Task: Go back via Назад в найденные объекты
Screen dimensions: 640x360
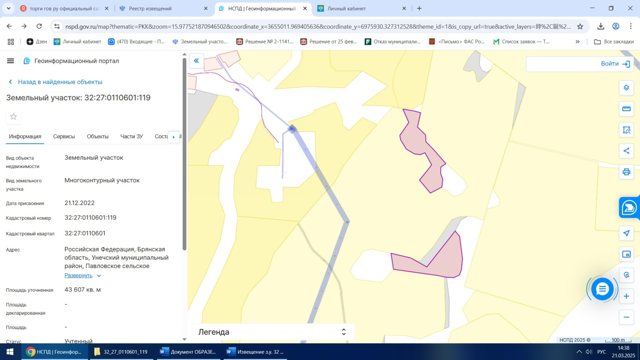Action: [56, 82]
